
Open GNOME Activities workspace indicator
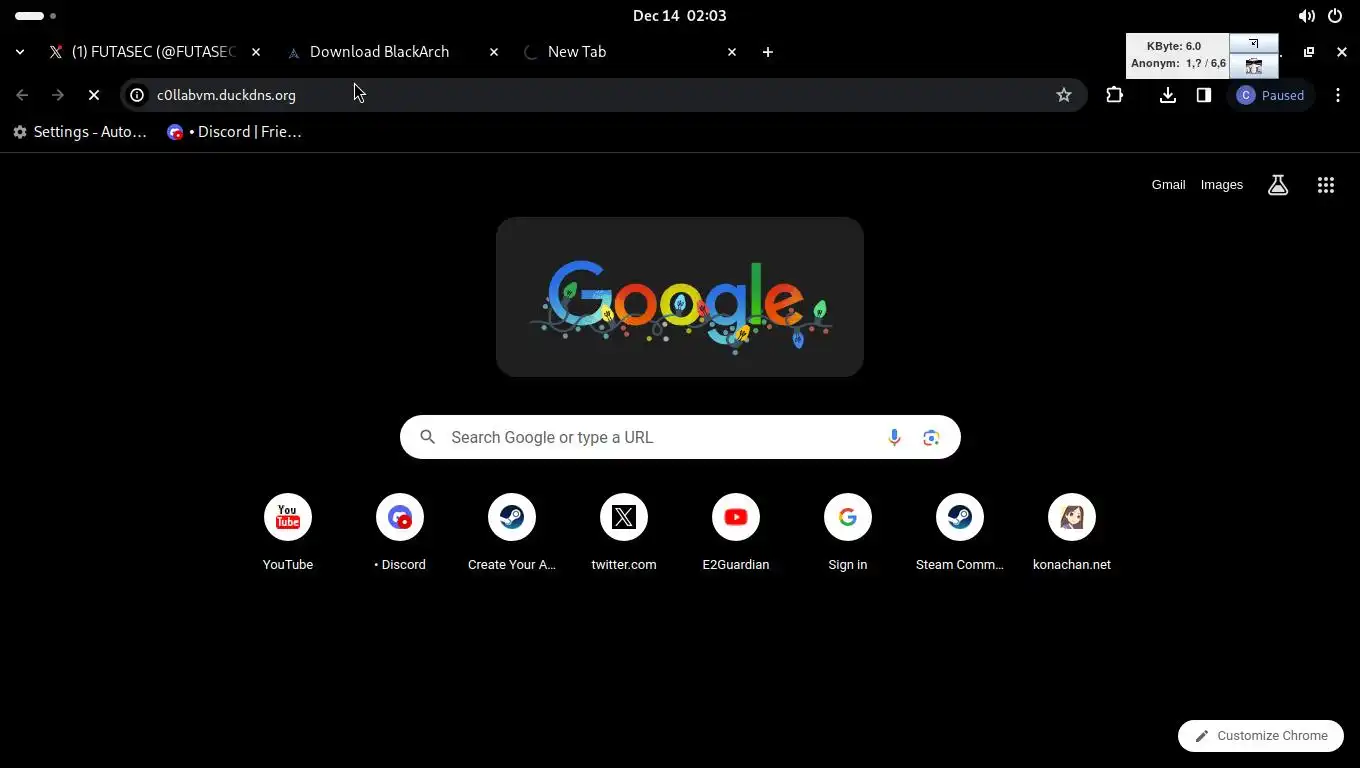pyautogui.click(x=35, y=16)
